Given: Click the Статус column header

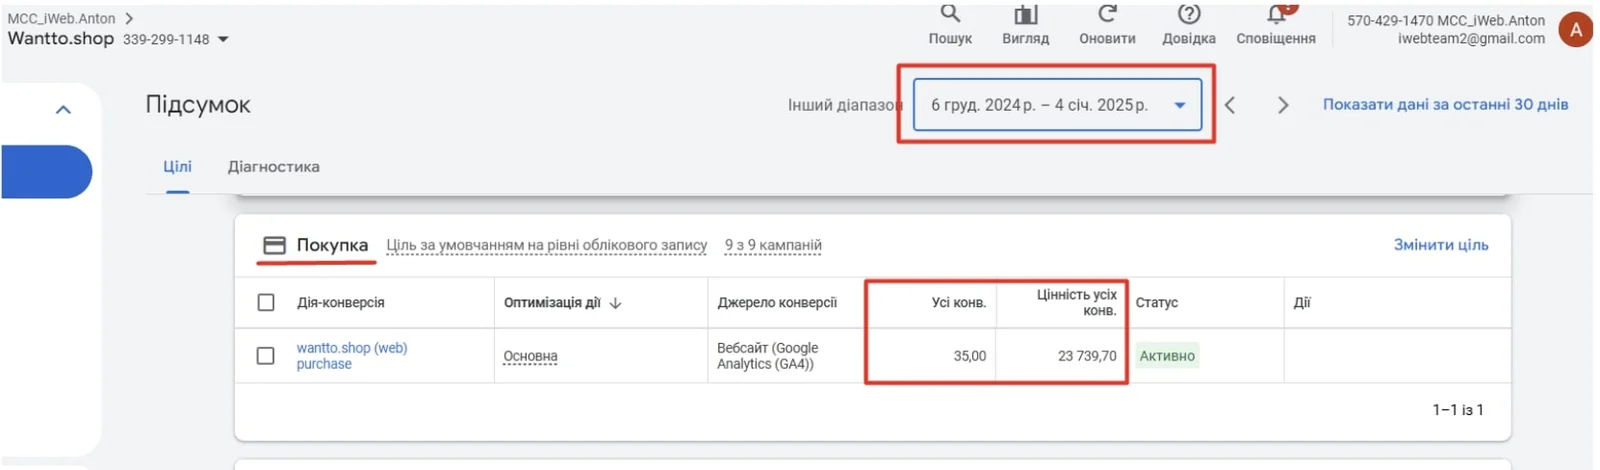Looking at the screenshot, I should pyautogui.click(x=1157, y=303).
